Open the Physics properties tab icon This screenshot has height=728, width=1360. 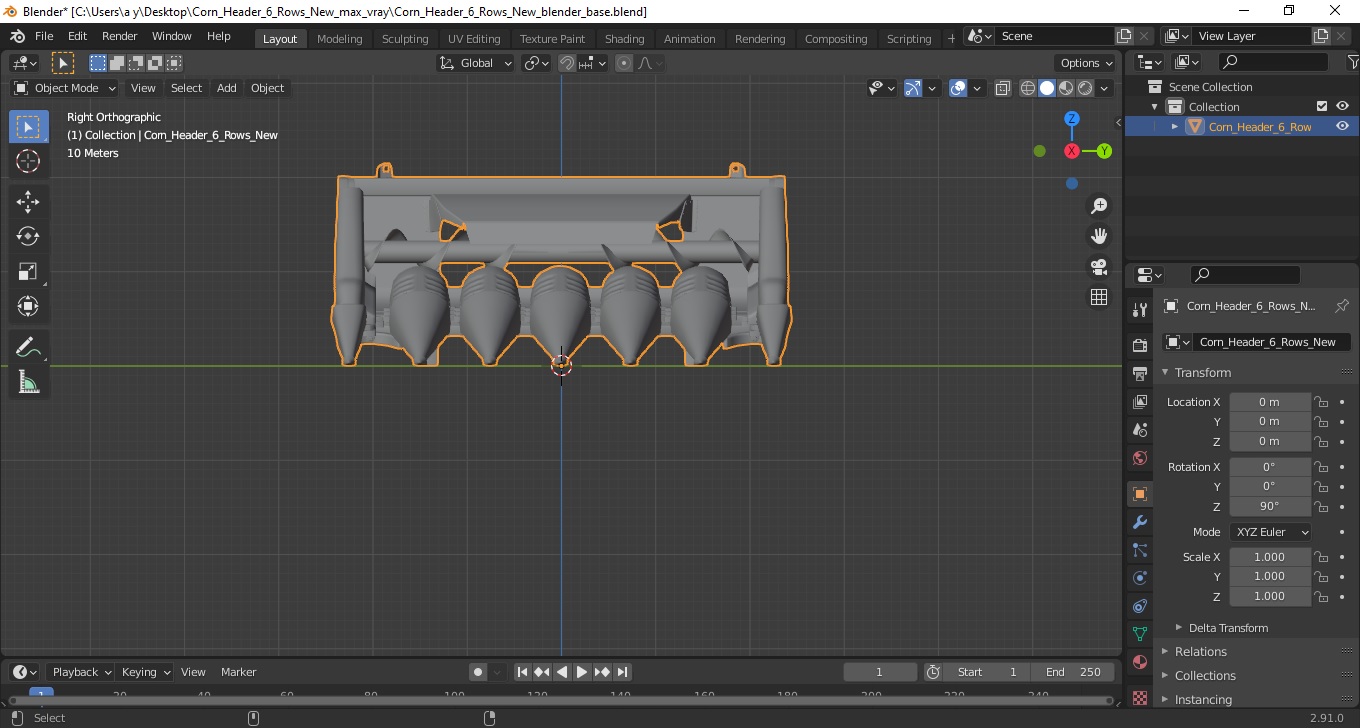pyautogui.click(x=1139, y=578)
